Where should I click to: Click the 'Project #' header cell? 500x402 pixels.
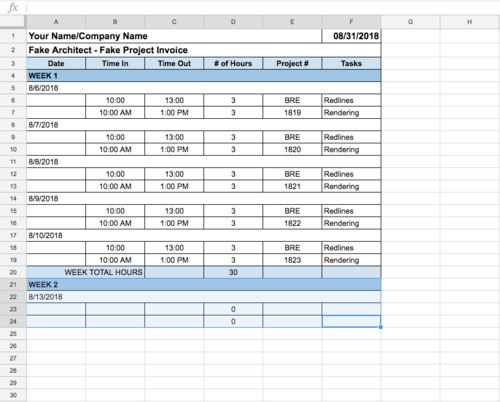pyautogui.click(x=292, y=63)
